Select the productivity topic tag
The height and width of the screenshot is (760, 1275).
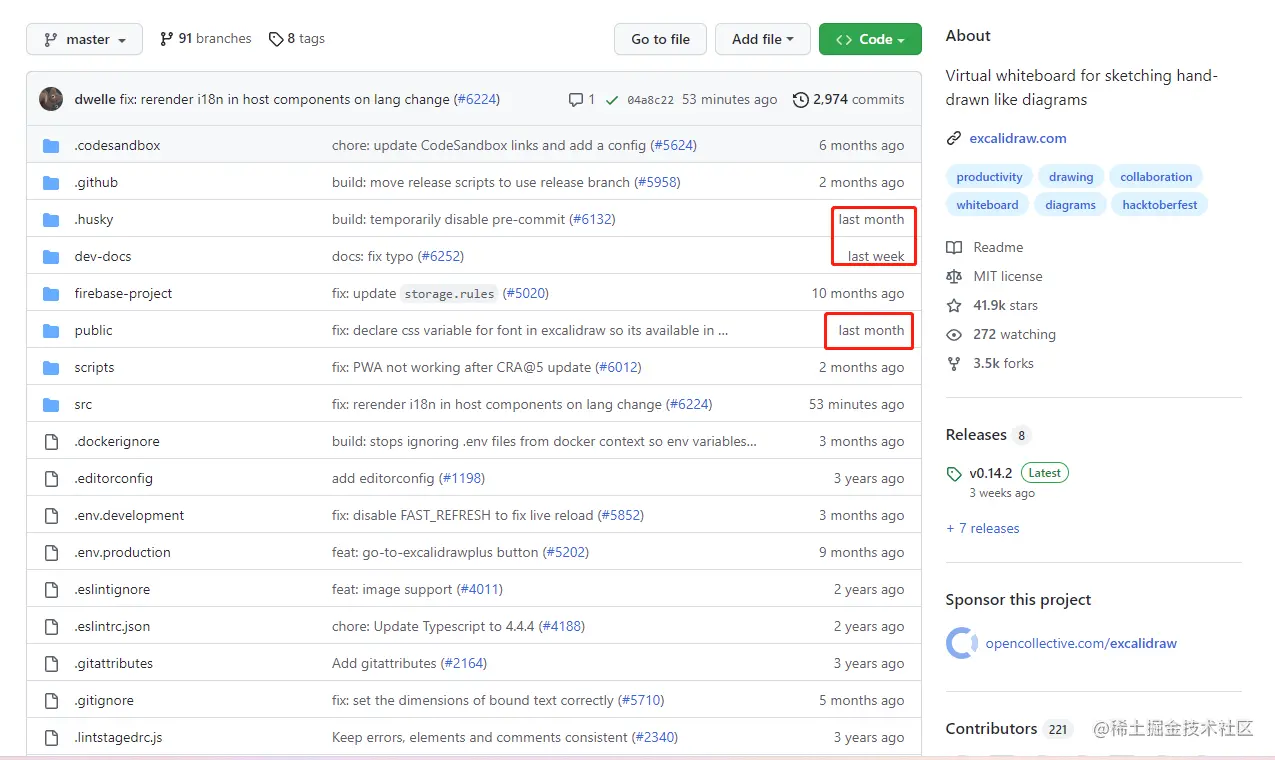pyautogui.click(x=989, y=177)
